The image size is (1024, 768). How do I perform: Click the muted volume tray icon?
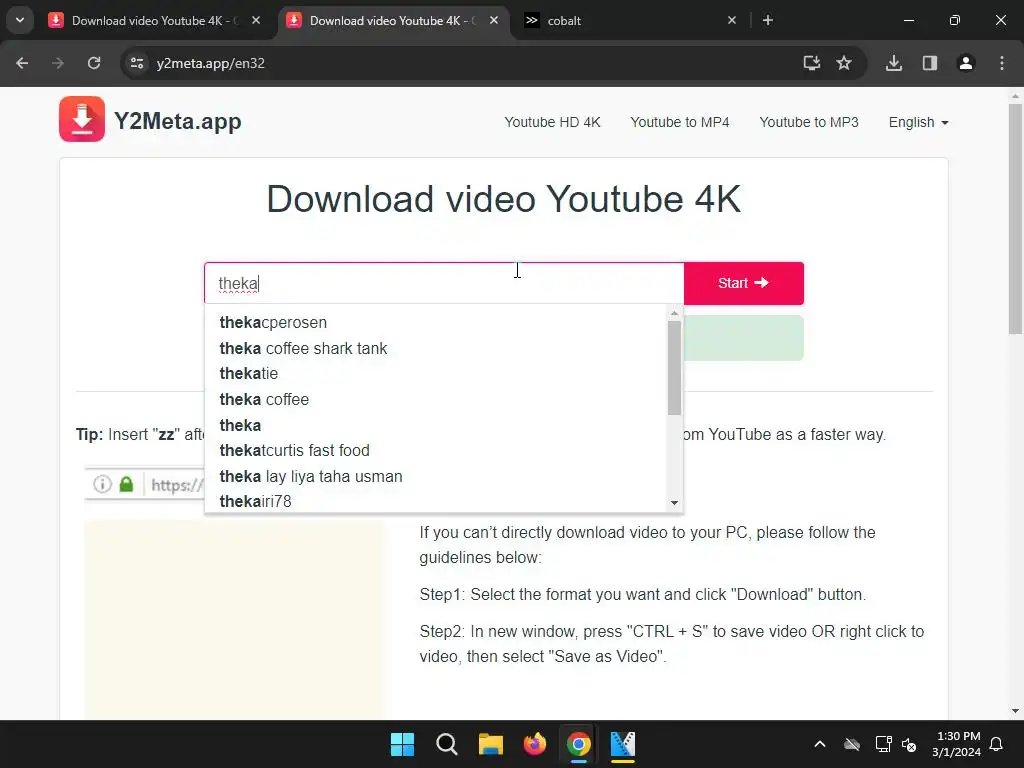(909, 744)
